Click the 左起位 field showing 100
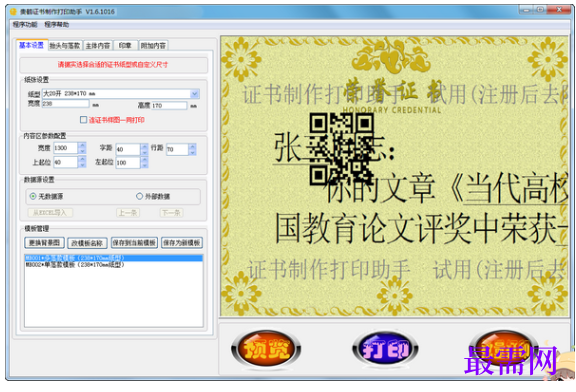The image size is (576, 392). [127, 162]
